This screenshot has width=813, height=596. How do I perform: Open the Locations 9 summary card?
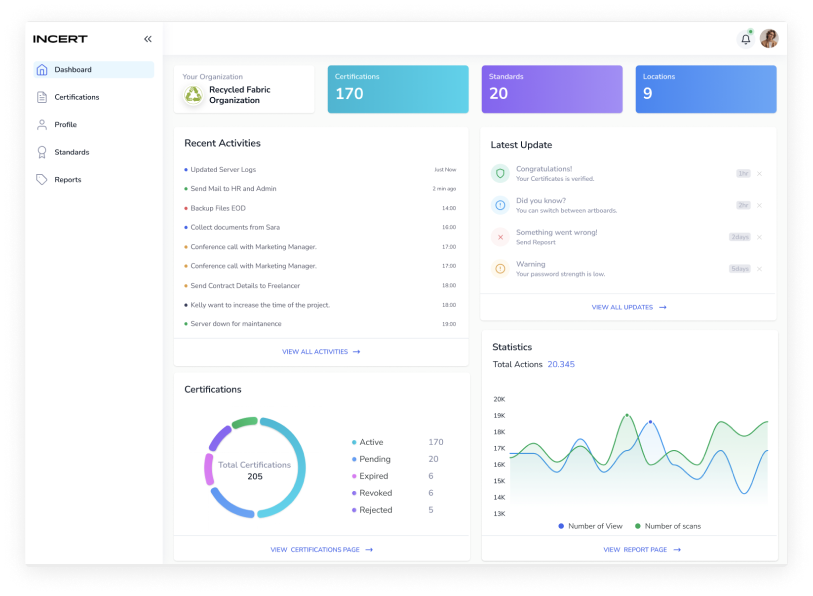[x=705, y=89]
